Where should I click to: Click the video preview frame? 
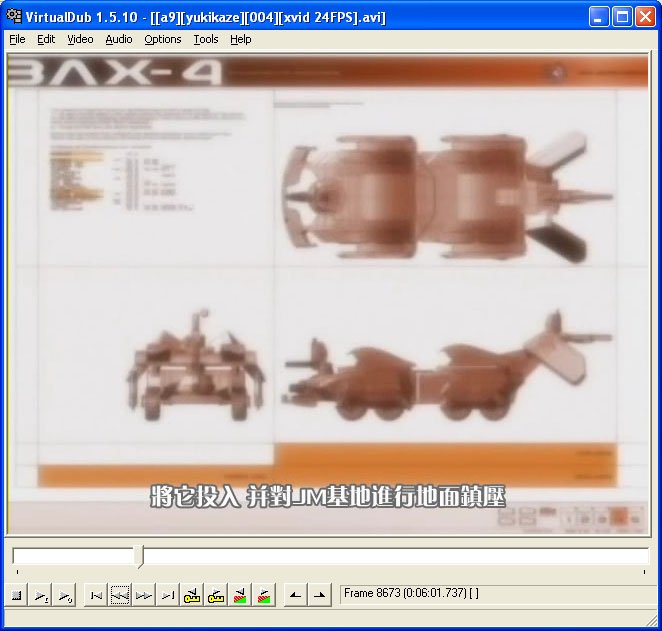pyautogui.click(x=328, y=294)
